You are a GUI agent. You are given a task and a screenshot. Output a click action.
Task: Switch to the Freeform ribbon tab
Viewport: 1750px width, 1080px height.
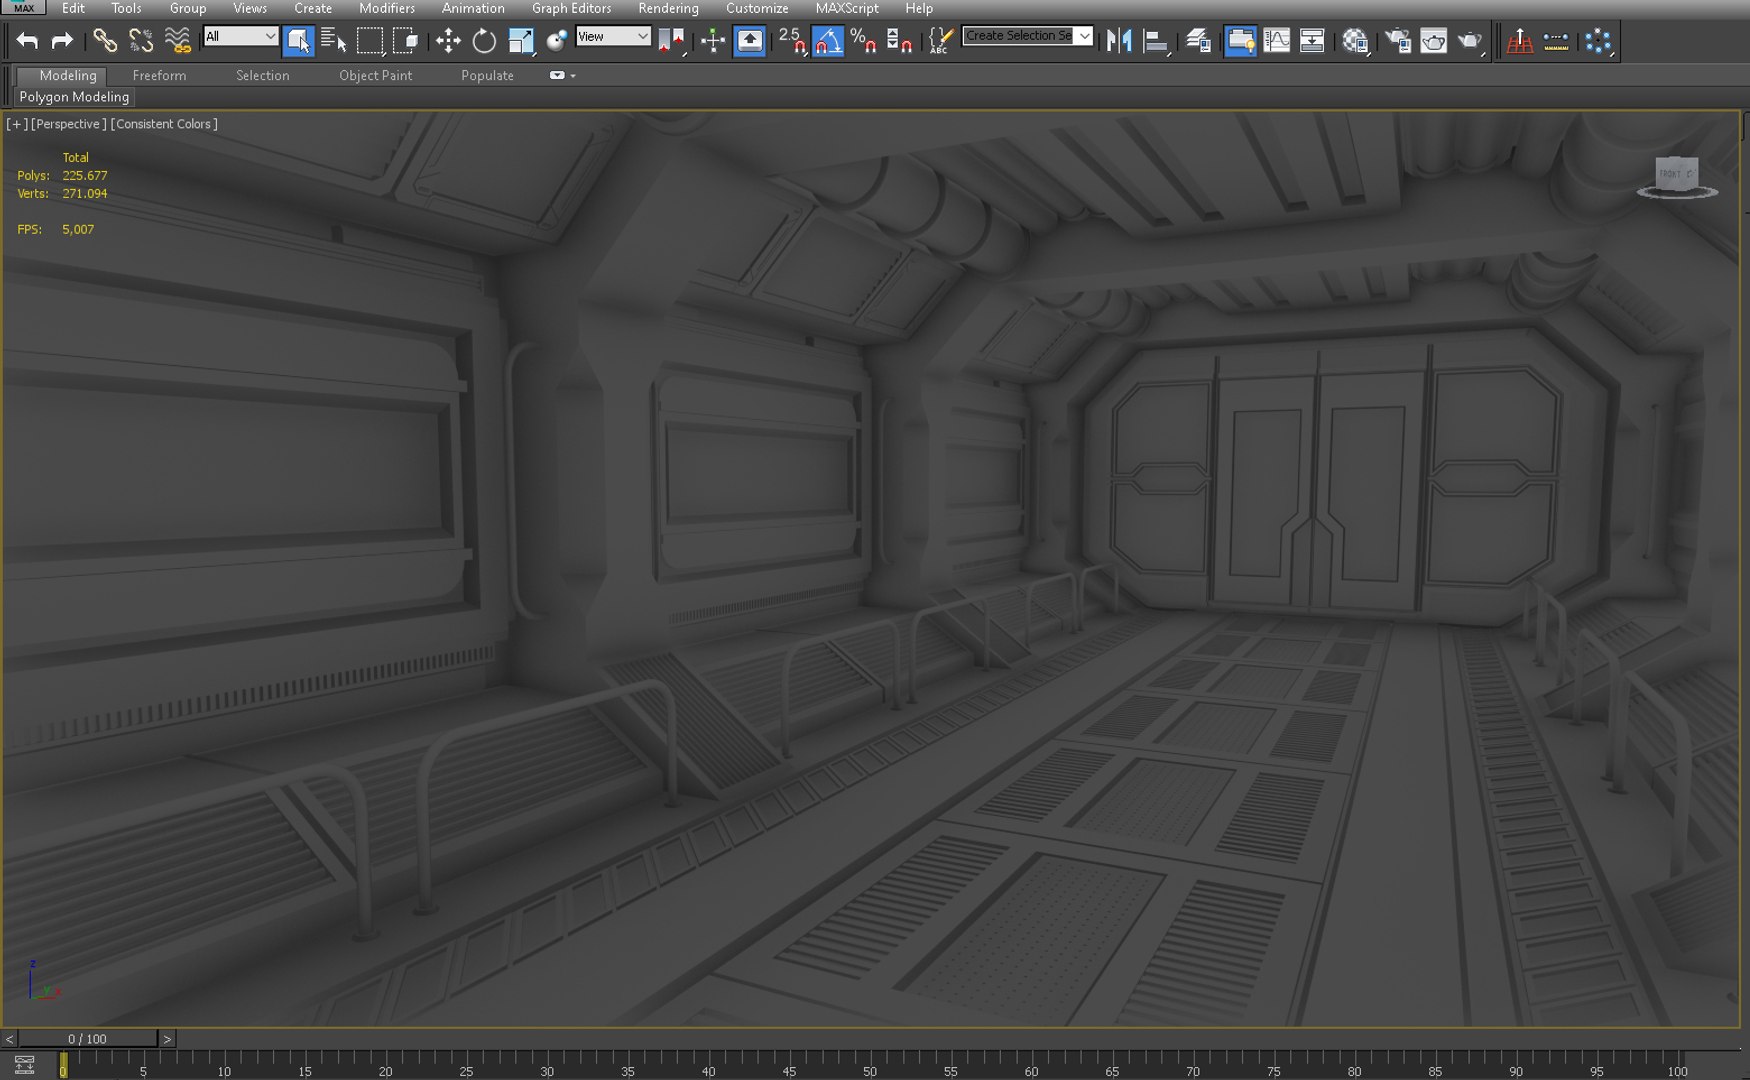coord(159,75)
